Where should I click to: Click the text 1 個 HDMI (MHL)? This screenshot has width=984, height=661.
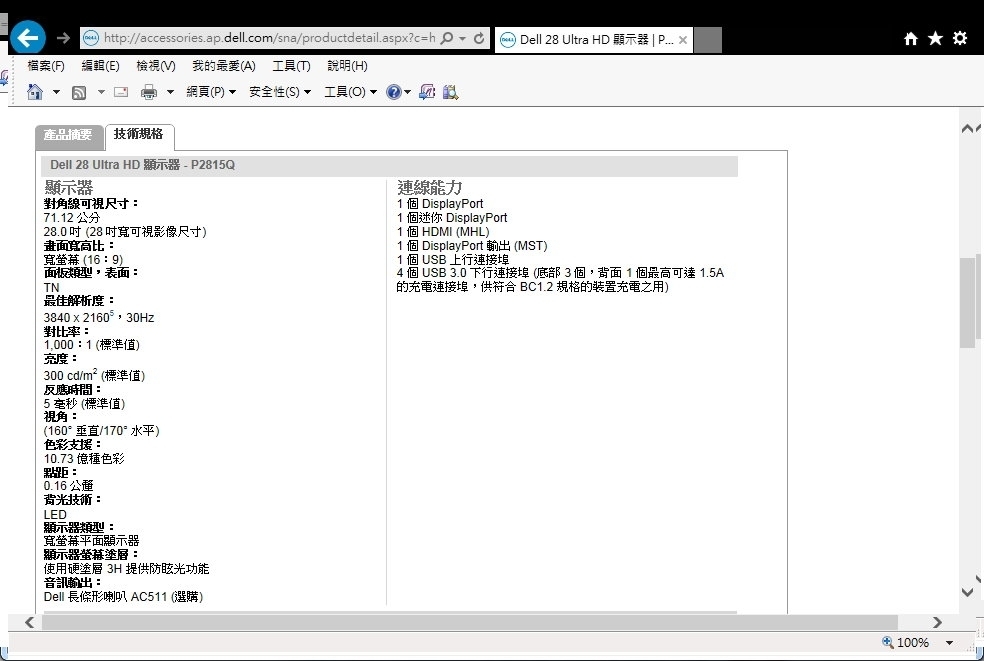point(443,232)
